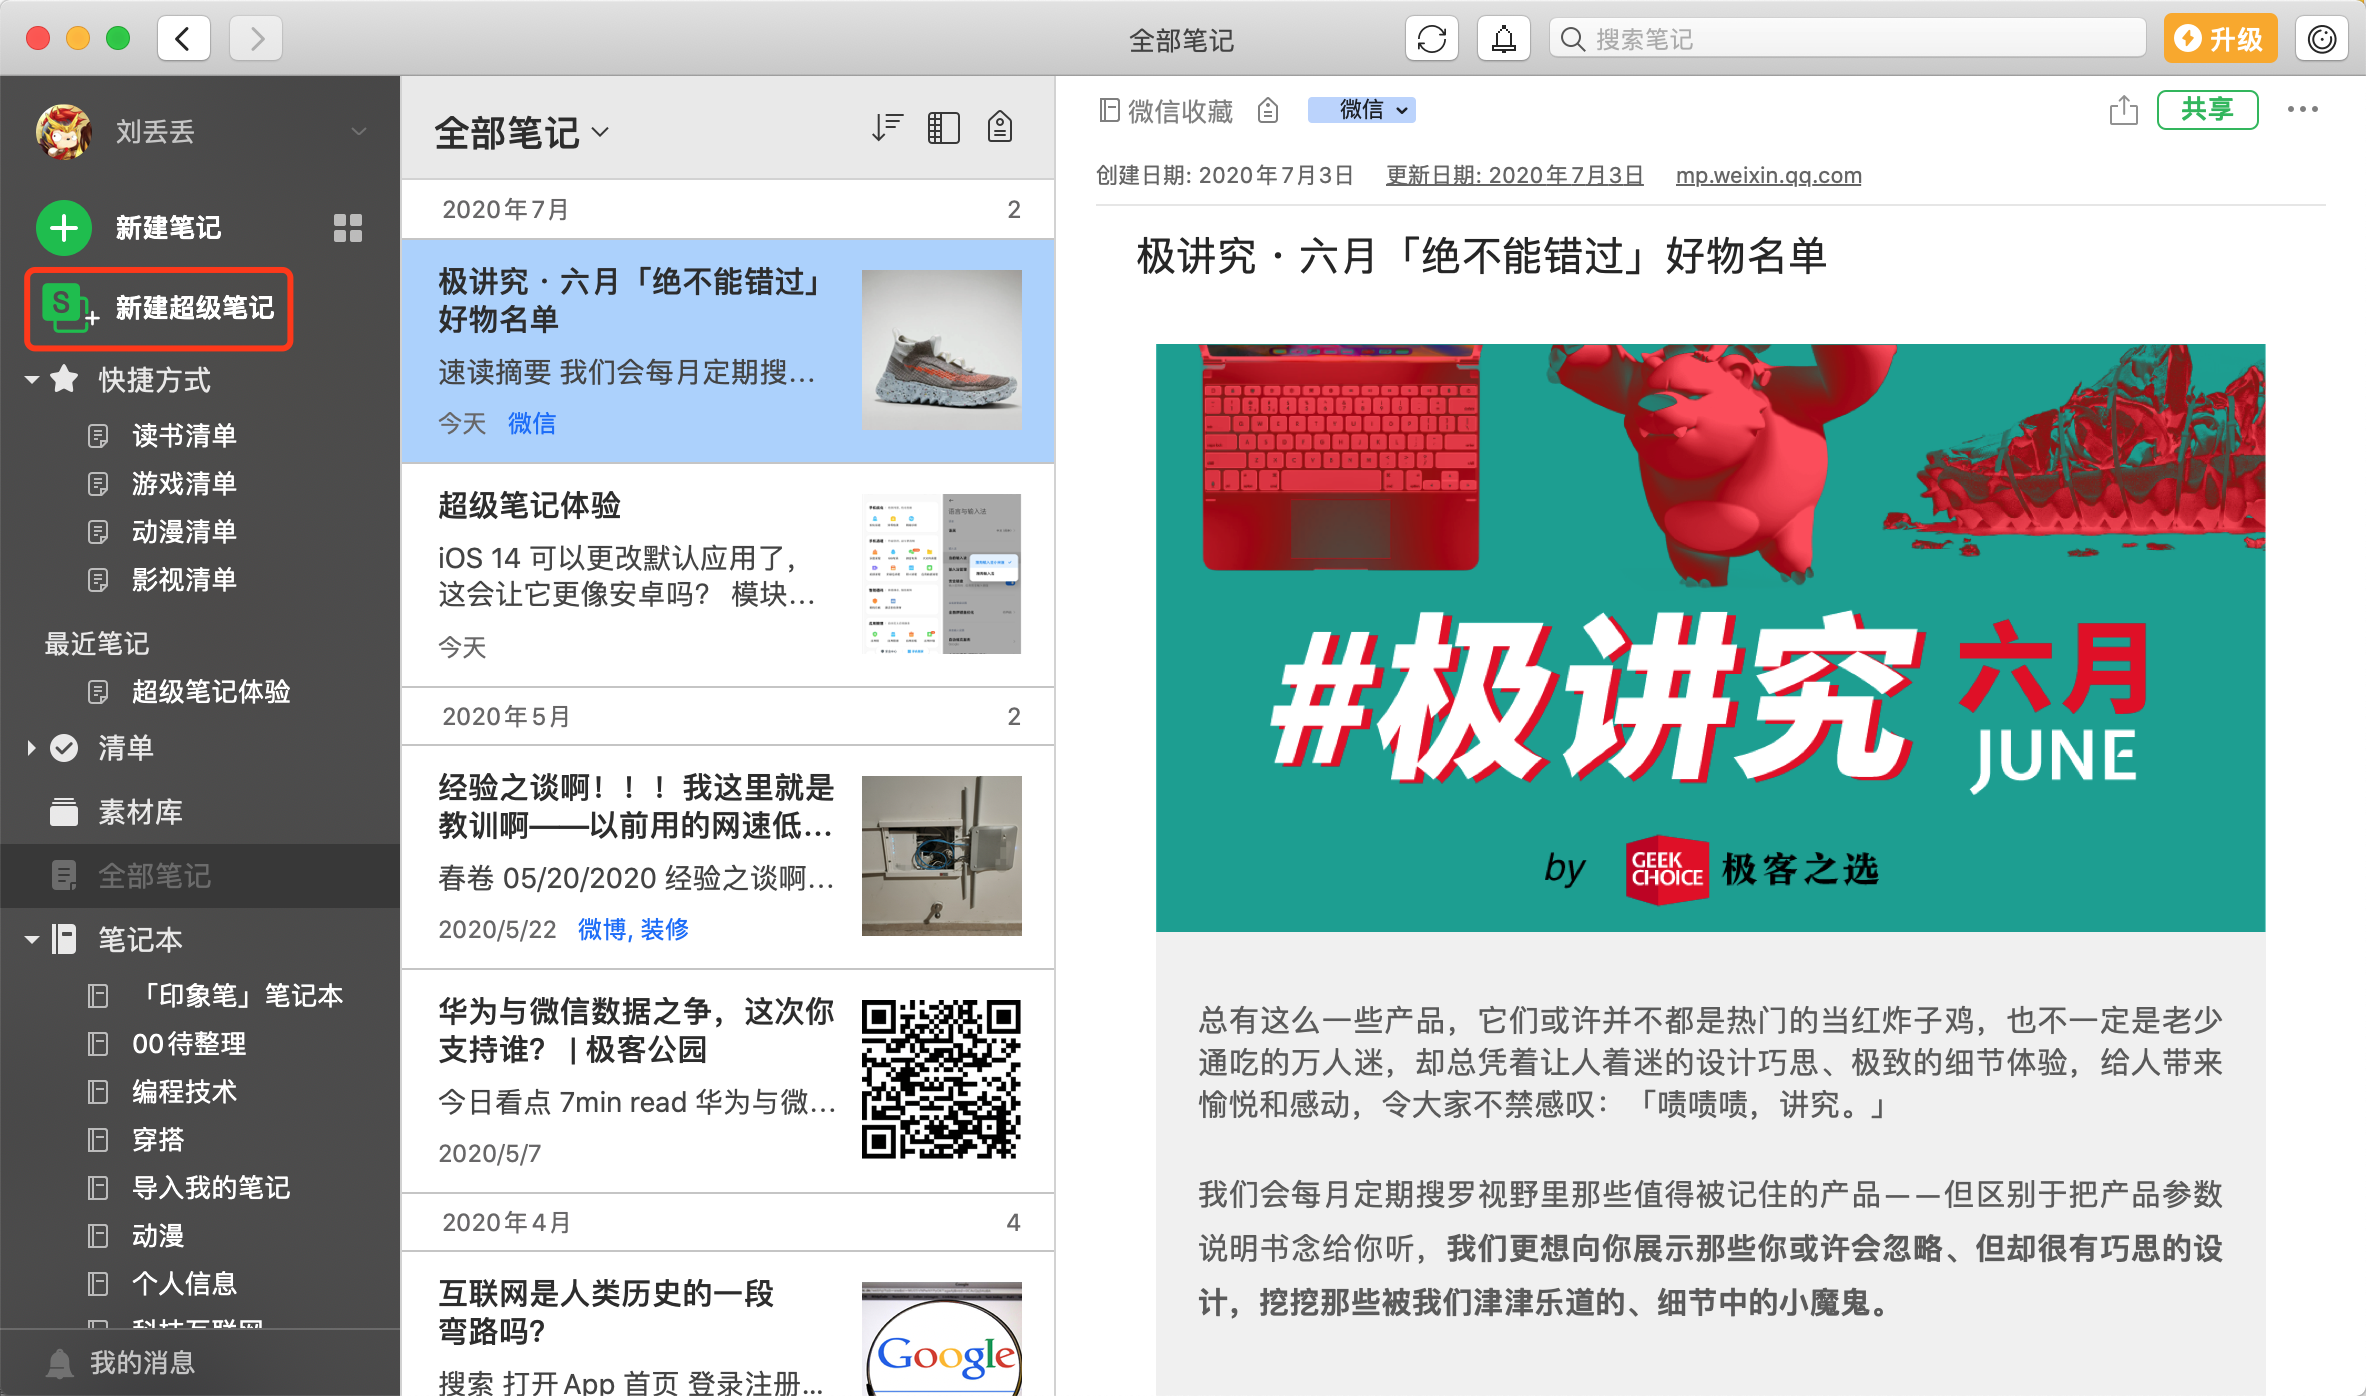Select note 互联网是人类历史的一段弯路吗
This screenshot has height=1396, width=2366.
728,1324
